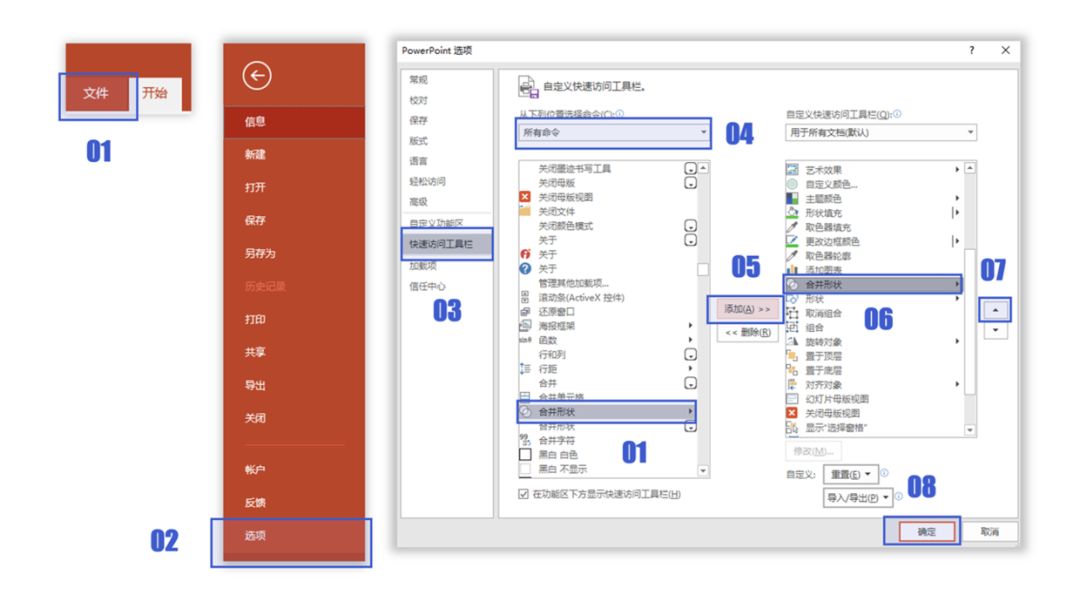Click the back arrow in the backstage menu
The image size is (1080, 608).
point(256,76)
